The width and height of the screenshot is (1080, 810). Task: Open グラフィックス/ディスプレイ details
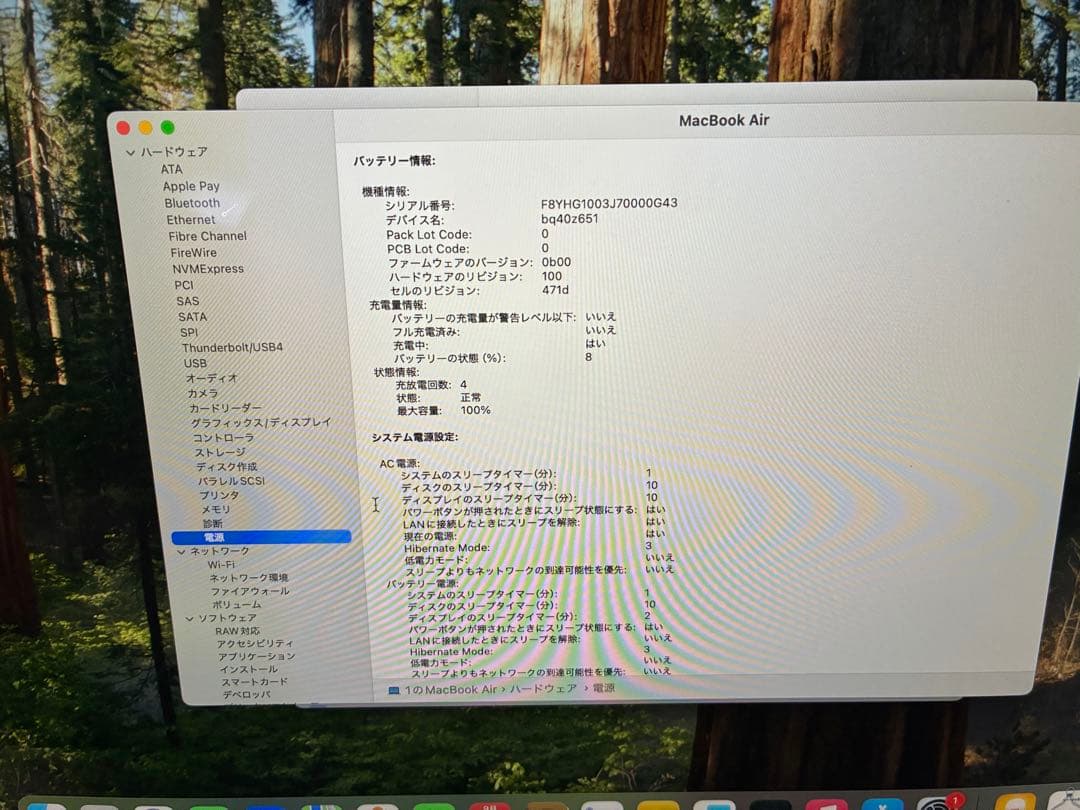[x=256, y=423]
